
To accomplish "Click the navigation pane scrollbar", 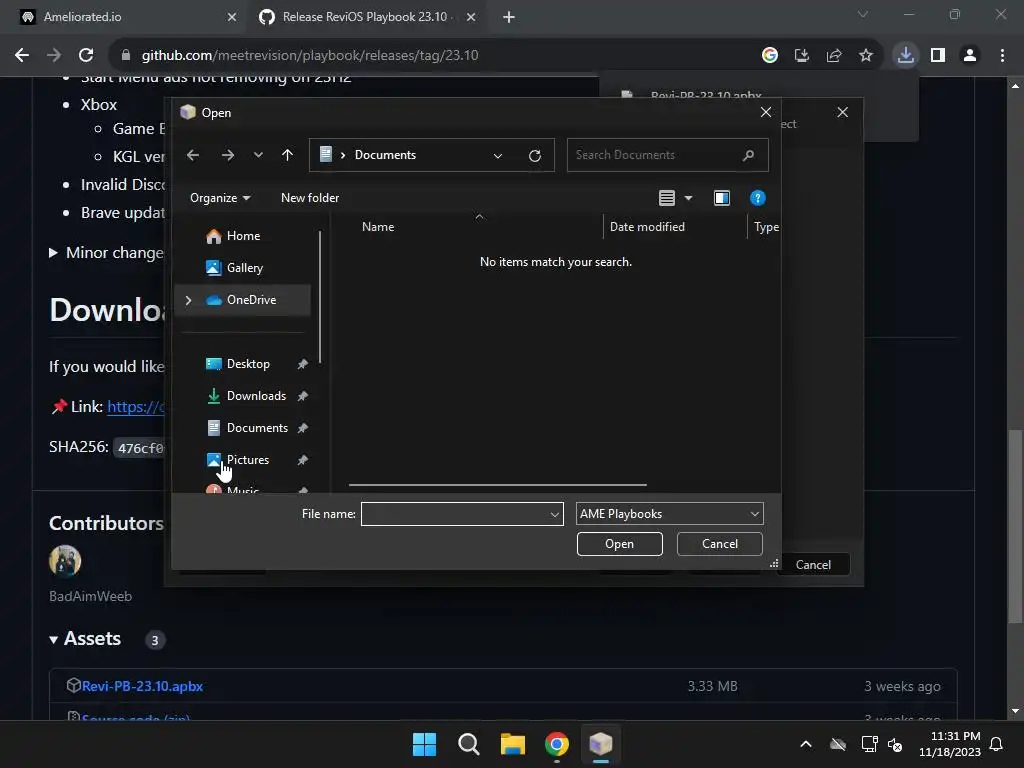I will coord(320,297).
